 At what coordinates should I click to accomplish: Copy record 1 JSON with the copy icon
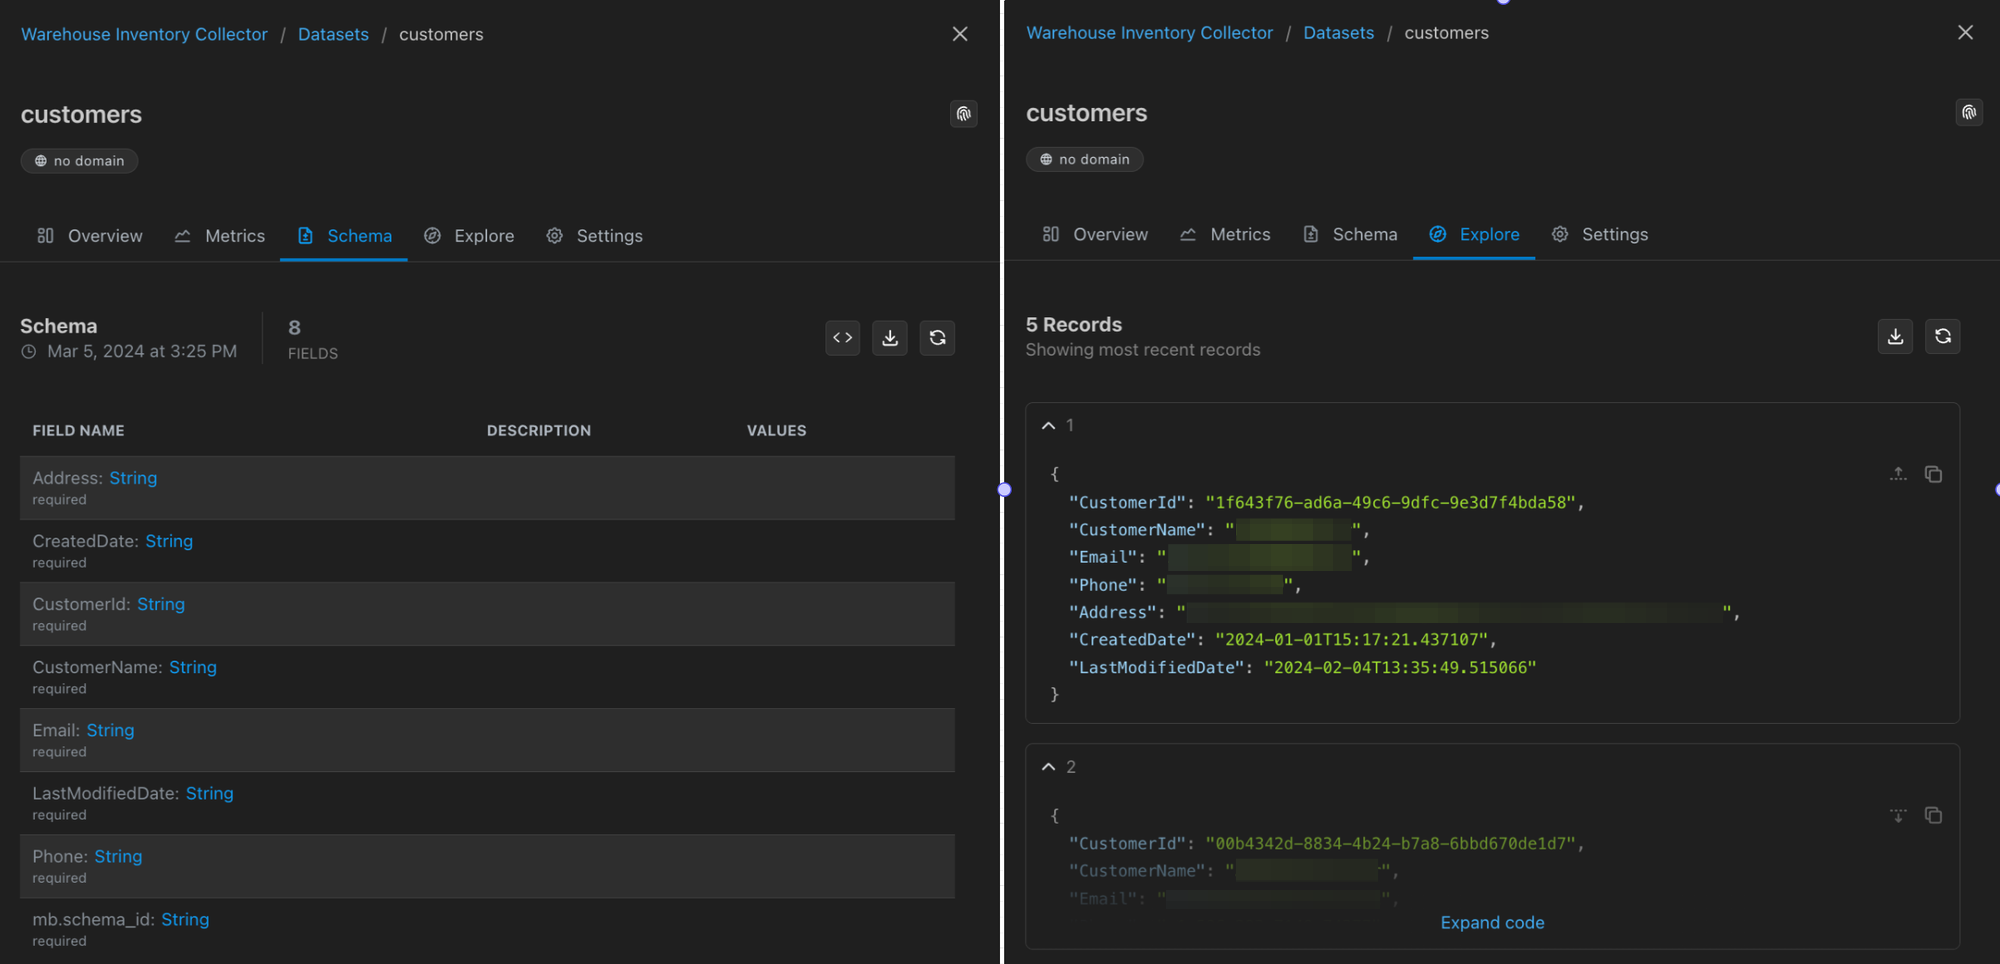click(x=1933, y=474)
